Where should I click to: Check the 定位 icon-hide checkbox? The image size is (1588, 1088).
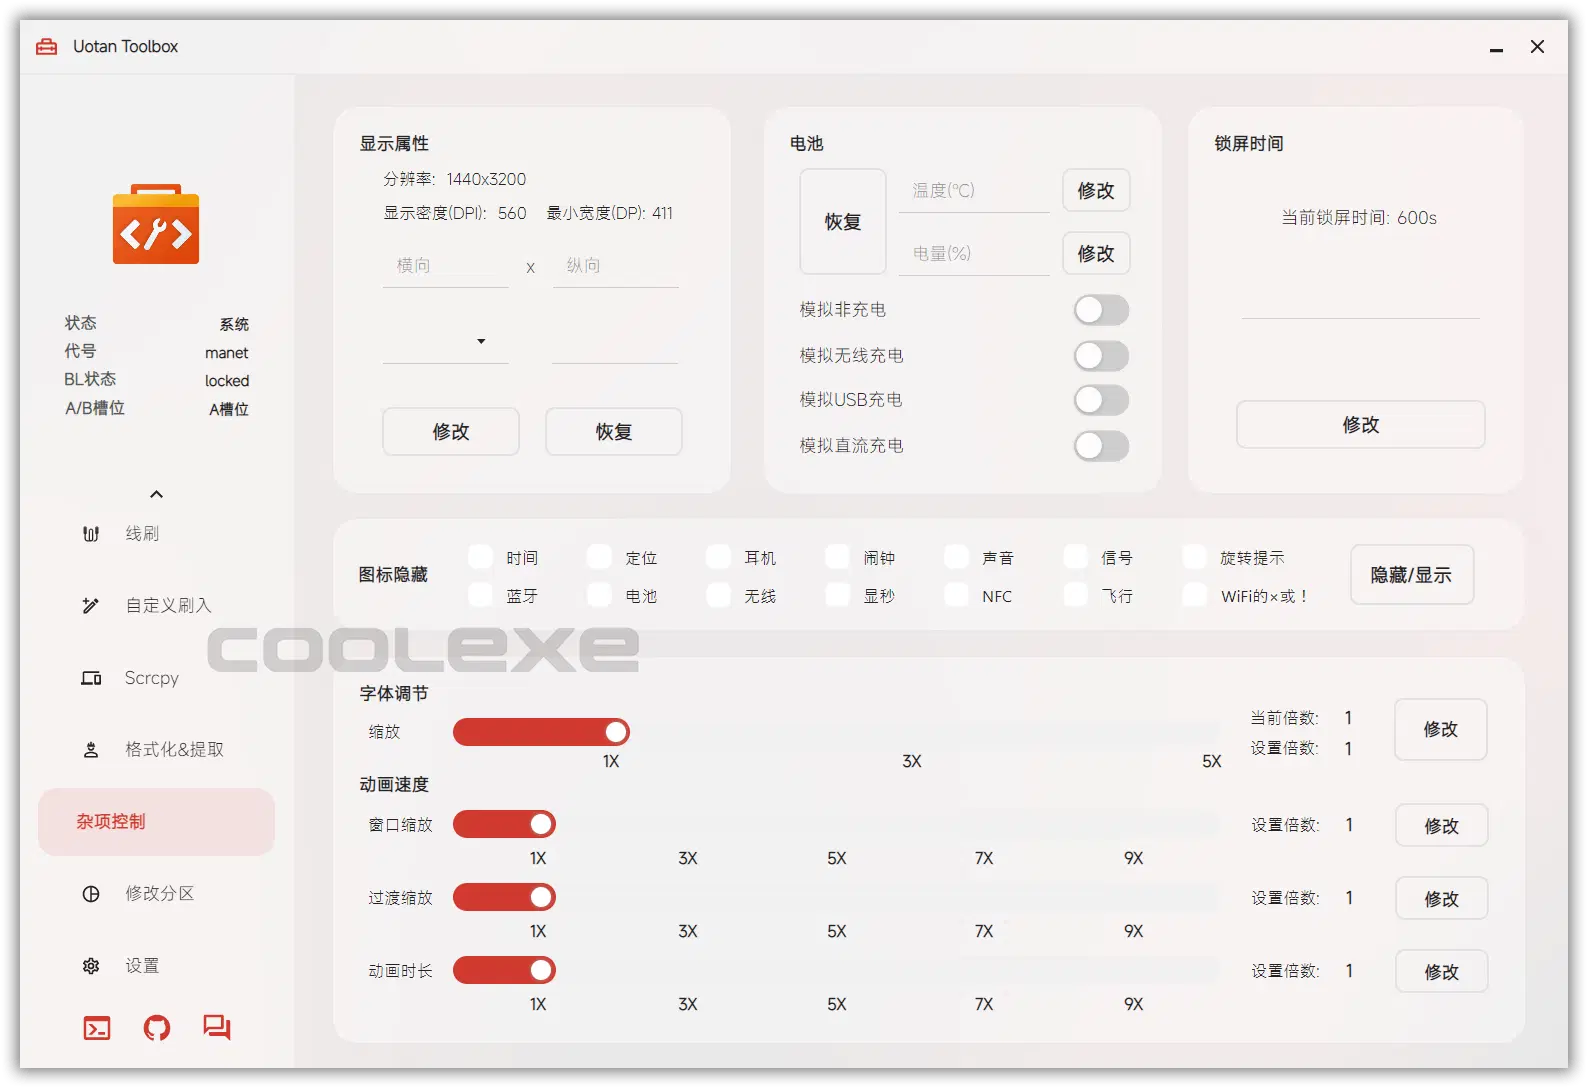click(x=600, y=557)
